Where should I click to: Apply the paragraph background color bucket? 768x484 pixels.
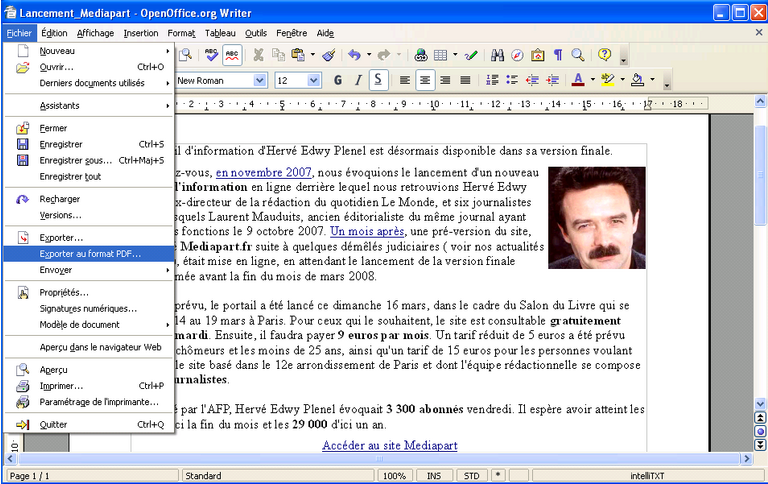point(637,80)
